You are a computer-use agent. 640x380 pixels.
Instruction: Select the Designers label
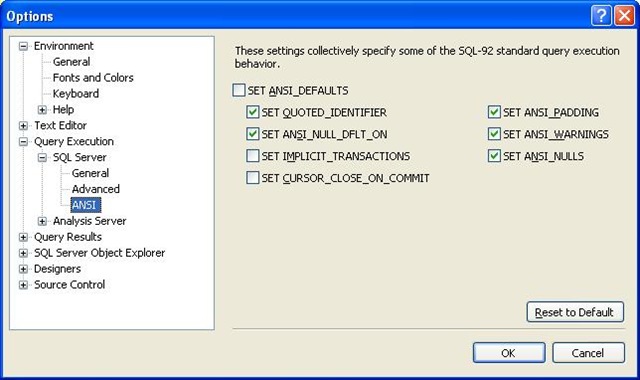coord(57,269)
